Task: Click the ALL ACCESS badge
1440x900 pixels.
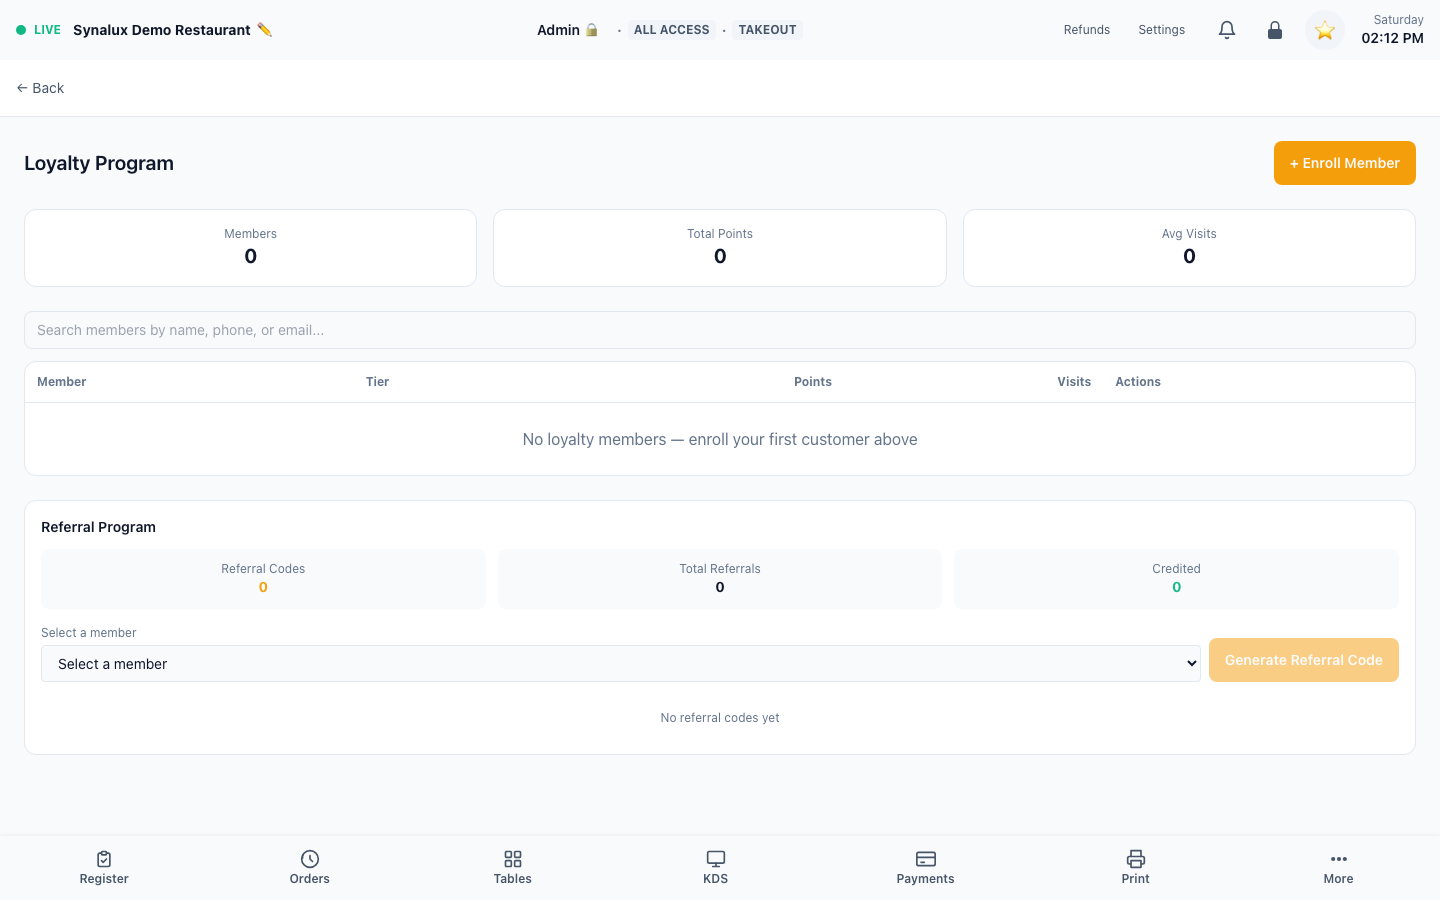Action: (x=672, y=30)
